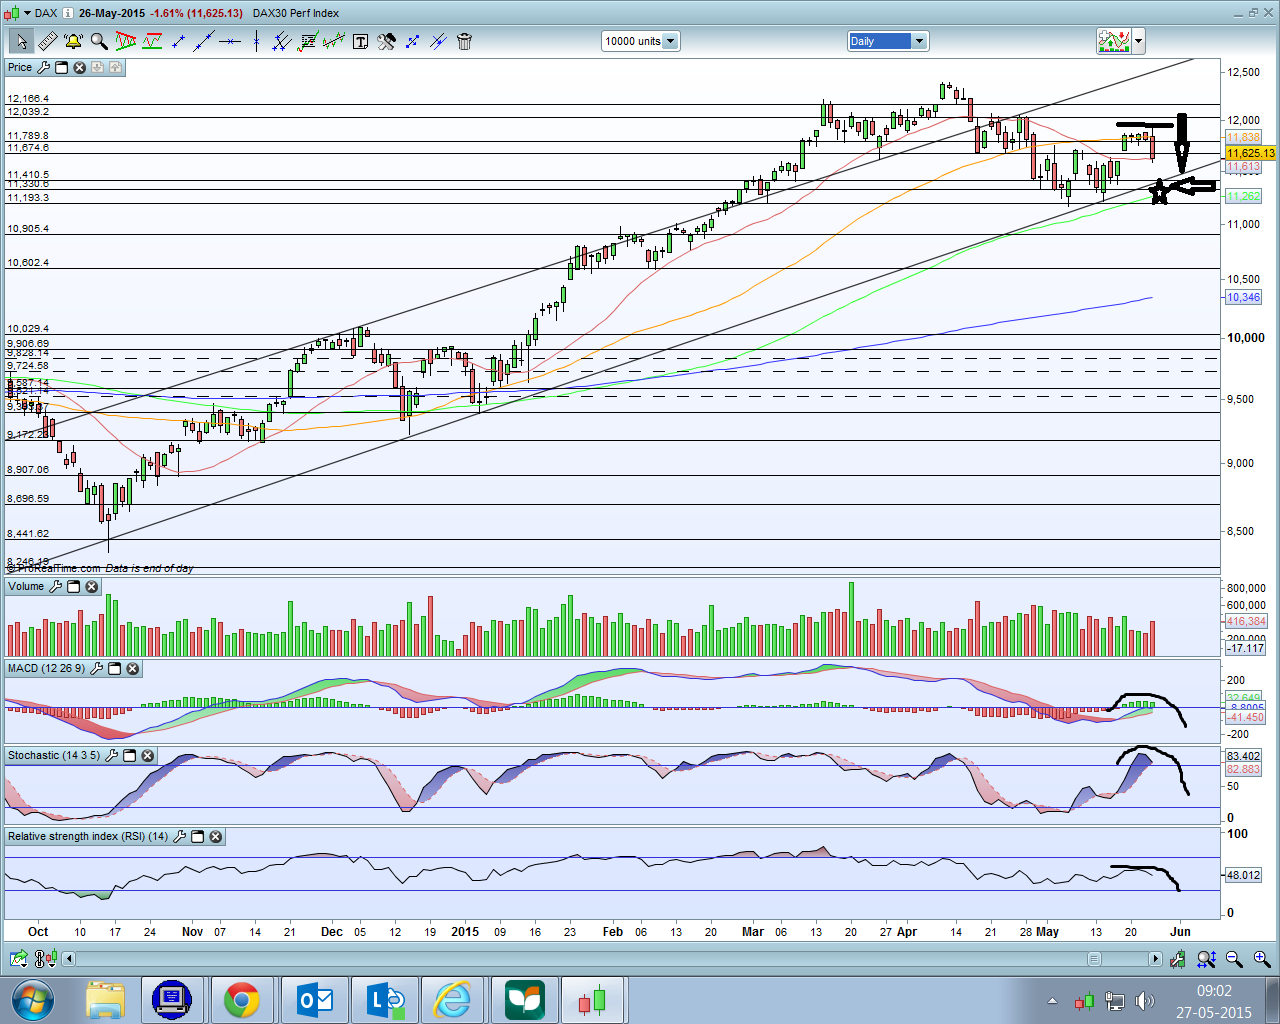Image resolution: width=1280 pixels, height=1024 pixels.
Task: Open Stochastic panel wrench settings
Action: (111, 755)
